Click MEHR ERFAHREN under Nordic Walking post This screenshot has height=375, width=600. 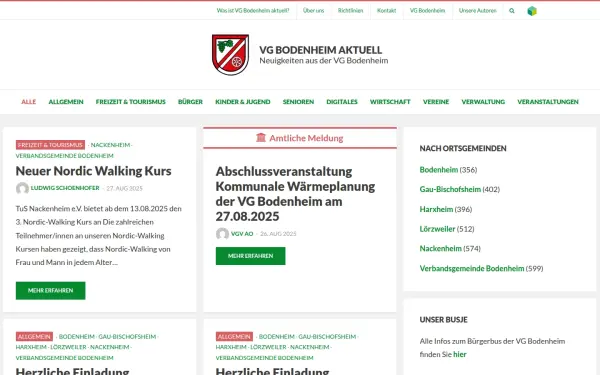pos(51,291)
